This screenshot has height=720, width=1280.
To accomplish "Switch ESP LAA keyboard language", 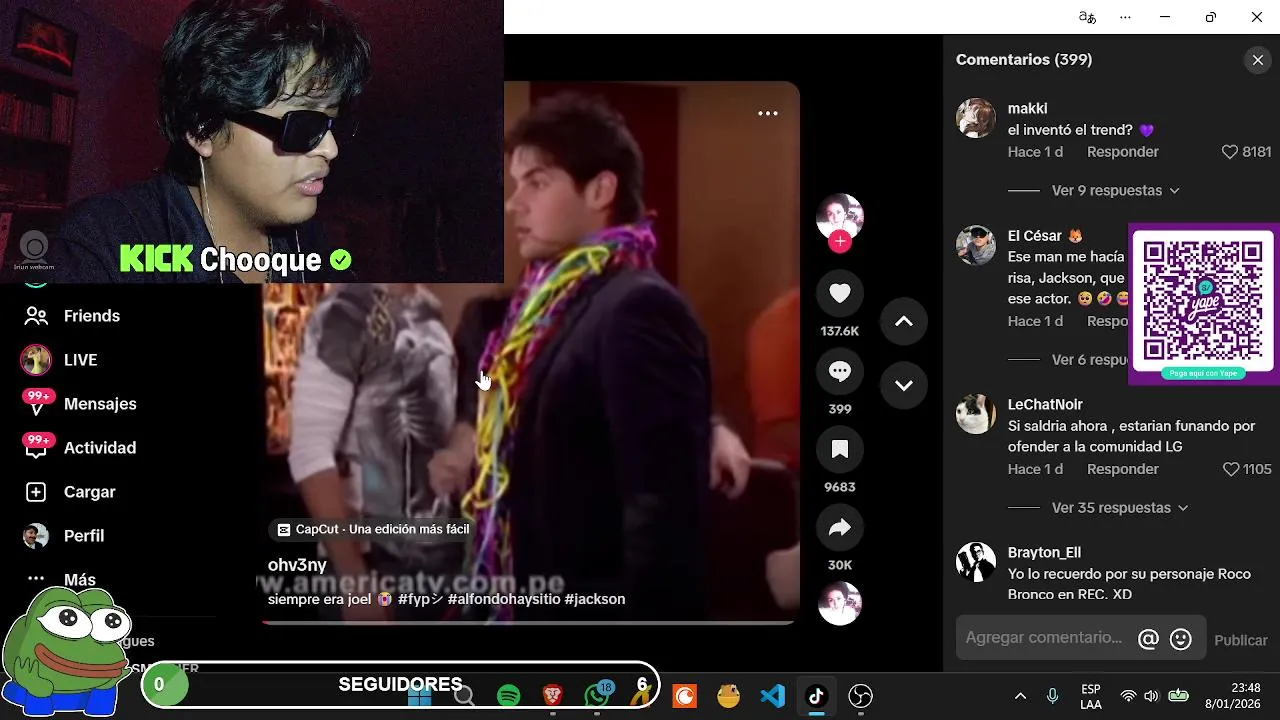I will tap(1091, 696).
